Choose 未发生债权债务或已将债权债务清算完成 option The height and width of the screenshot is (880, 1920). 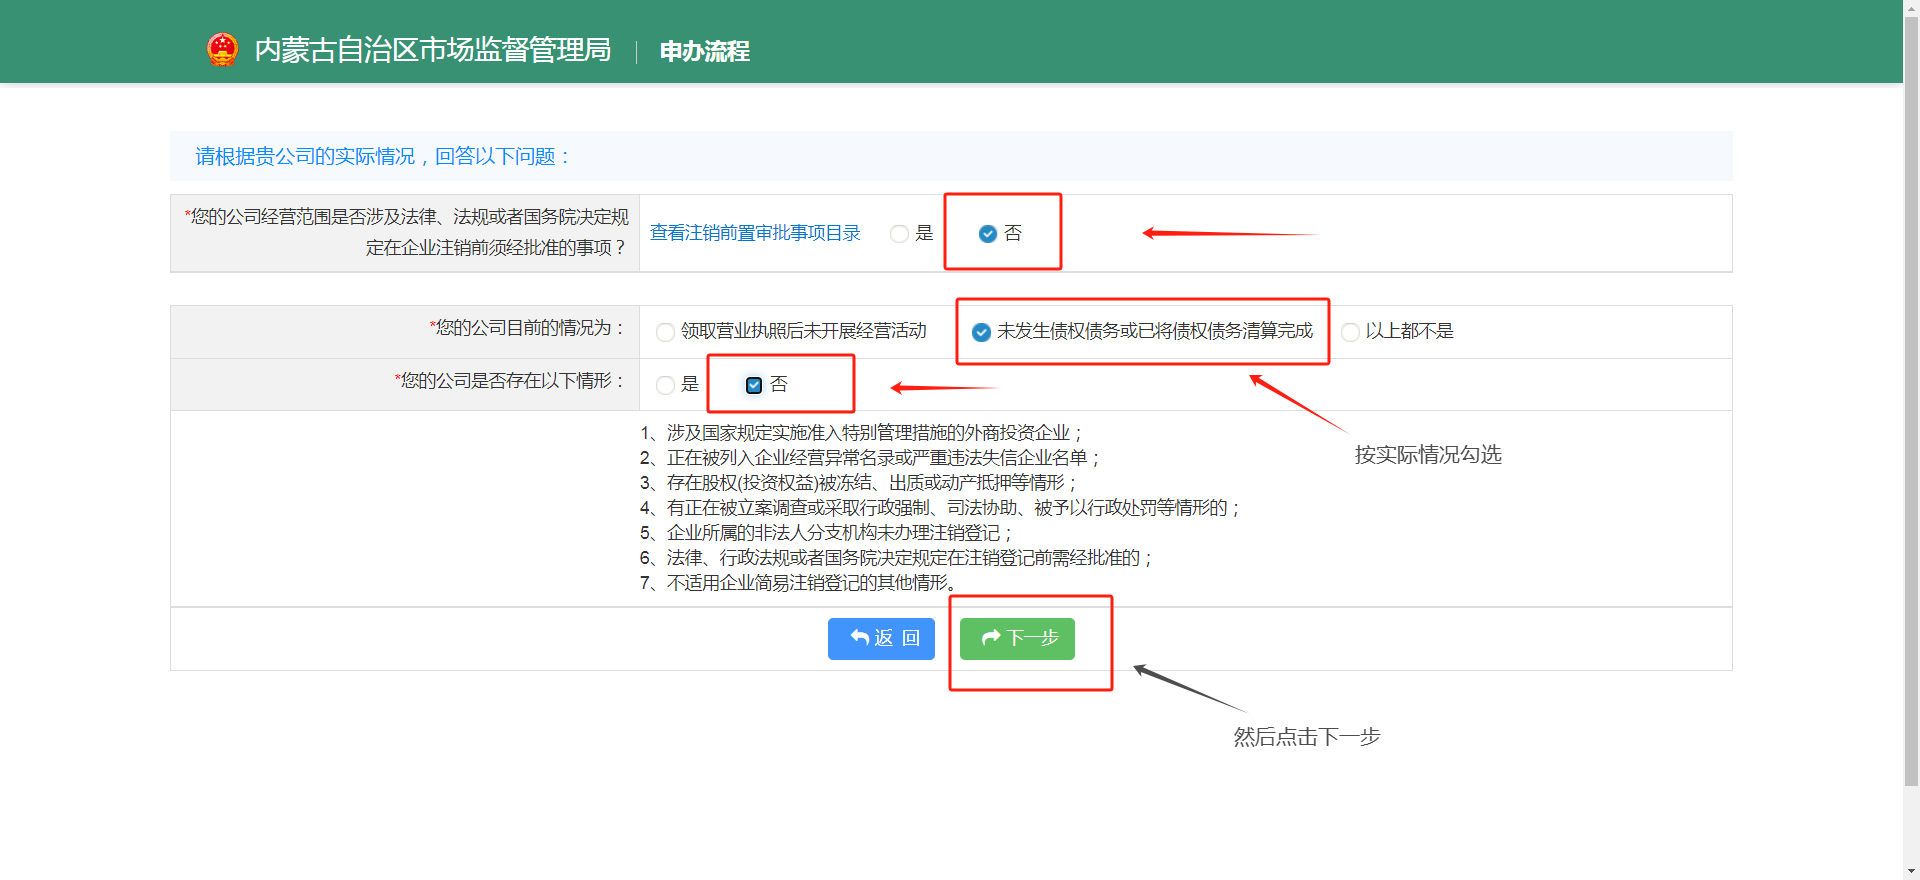pyautogui.click(x=982, y=332)
